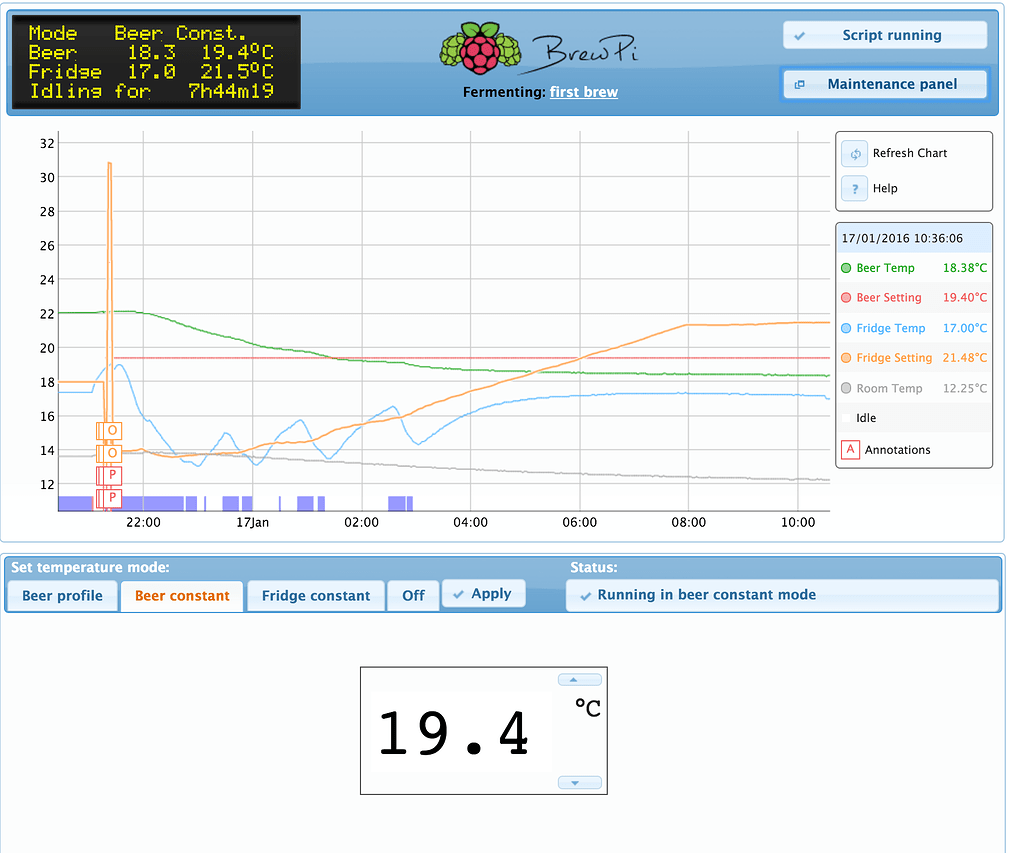Toggle the Beer Temp series in the legend
The height and width of the screenshot is (853, 1024).
pyautogui.click(x=887, y=267)
